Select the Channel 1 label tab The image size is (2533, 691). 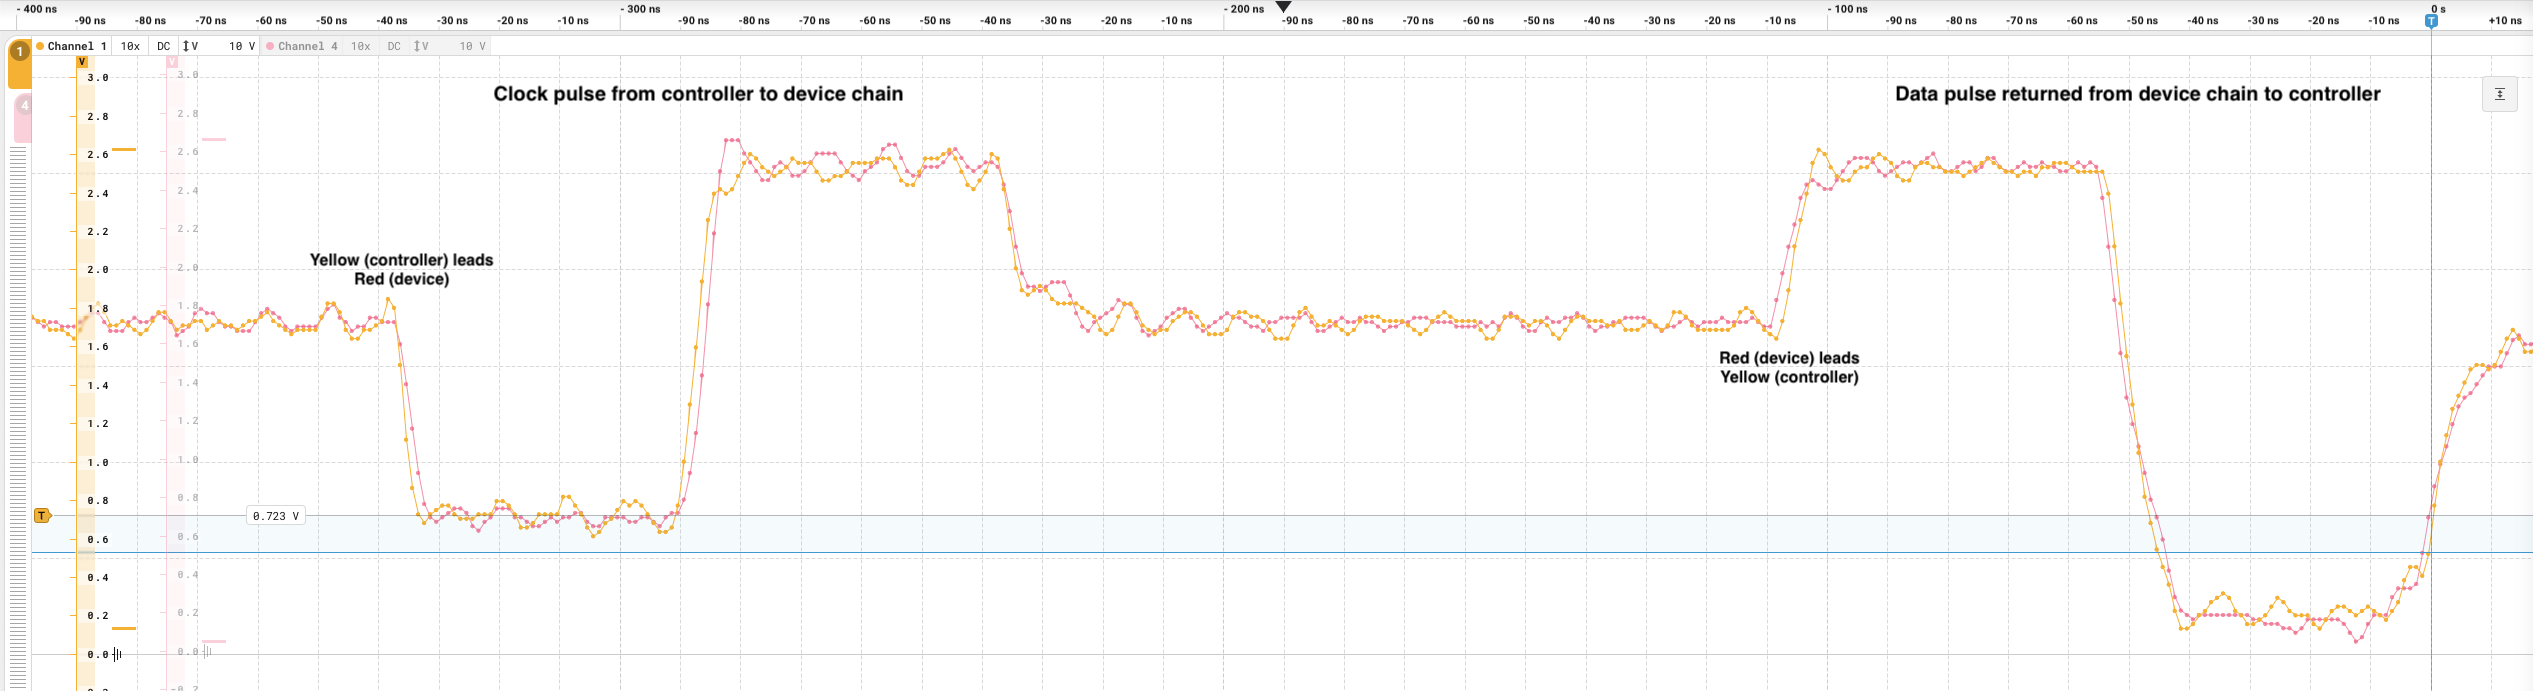(72, 46)
